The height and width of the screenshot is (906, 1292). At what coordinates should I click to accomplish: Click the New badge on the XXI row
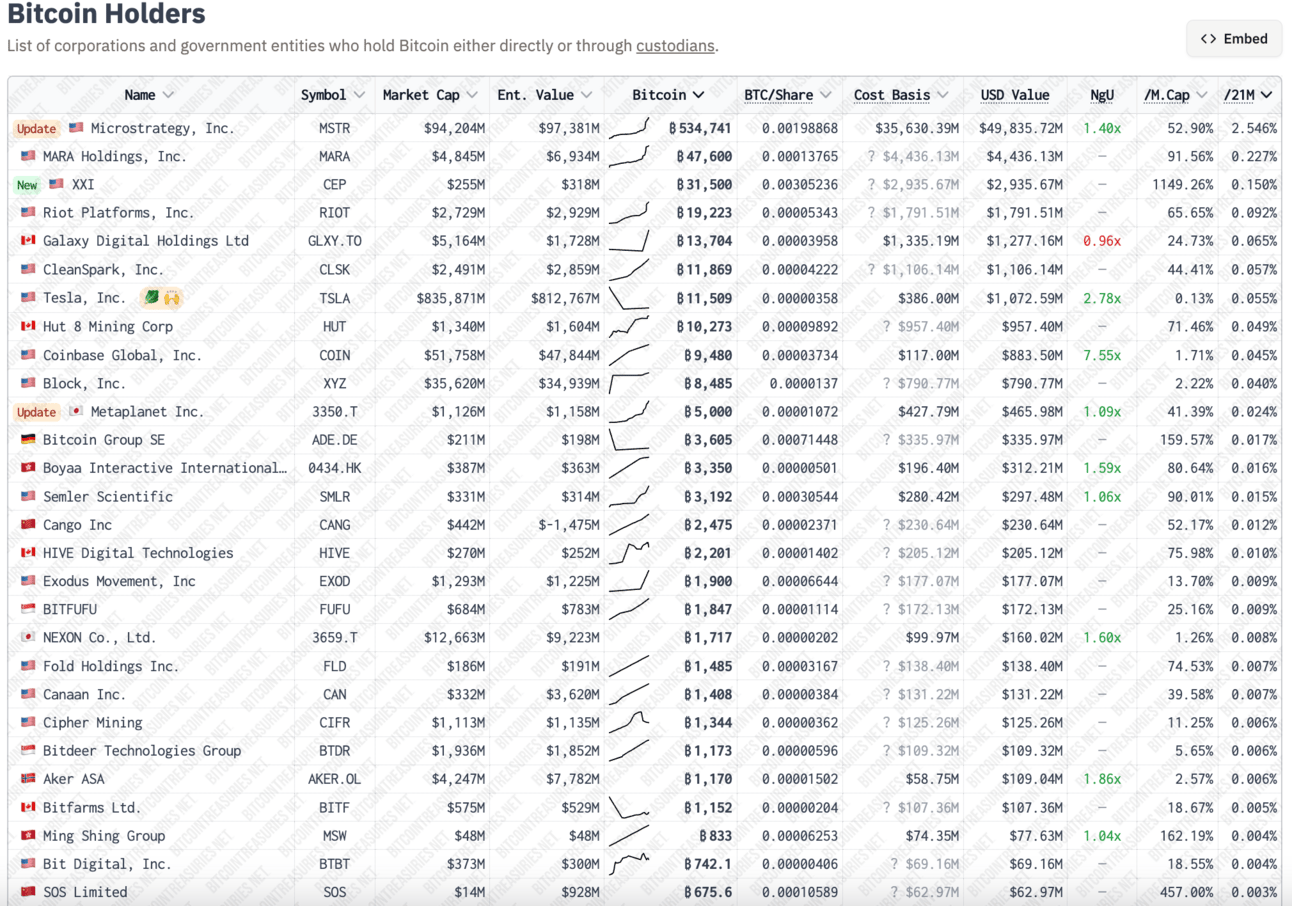click(x=27, y=185)
